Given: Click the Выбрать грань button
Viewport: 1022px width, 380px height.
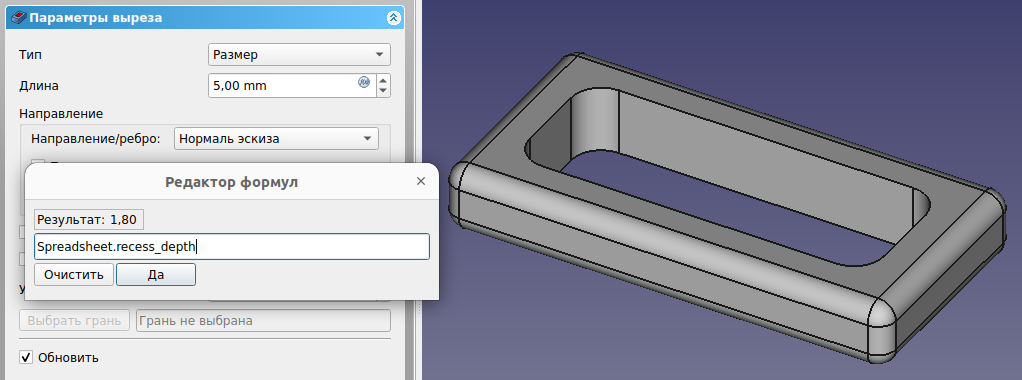Looking at the screenshot, I should click(x=75, y=321).
